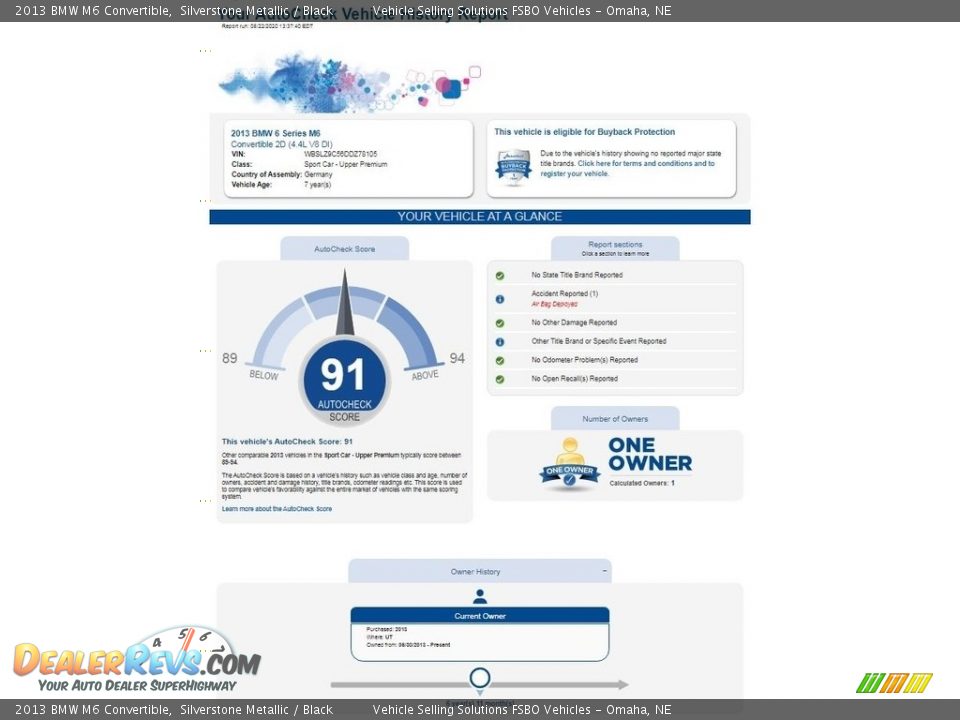Click the Buyback Protection shield badge icon
This screenshot has width=960, height=720.
(x=513, y=167)
